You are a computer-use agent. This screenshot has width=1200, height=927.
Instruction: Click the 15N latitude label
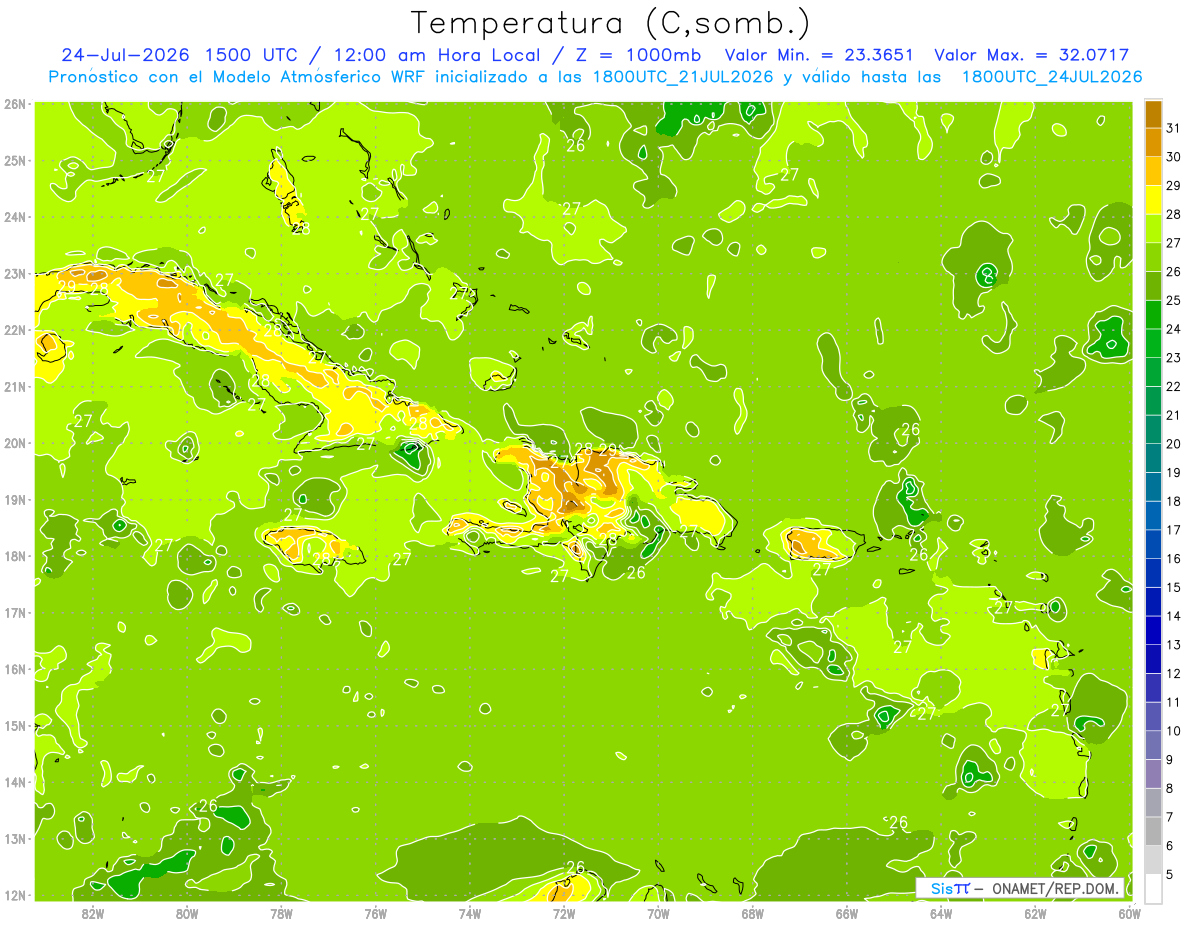point(14,725)
